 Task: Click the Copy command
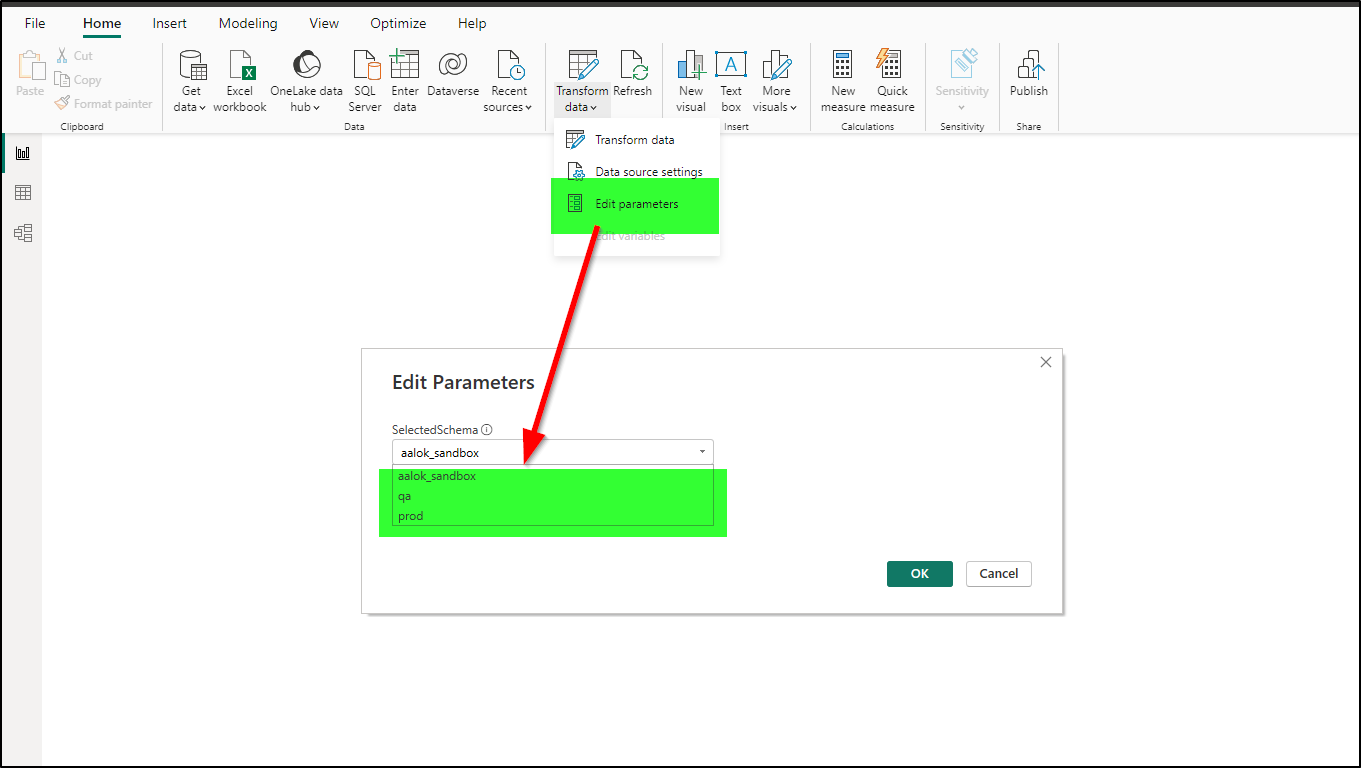click(78, 80)
